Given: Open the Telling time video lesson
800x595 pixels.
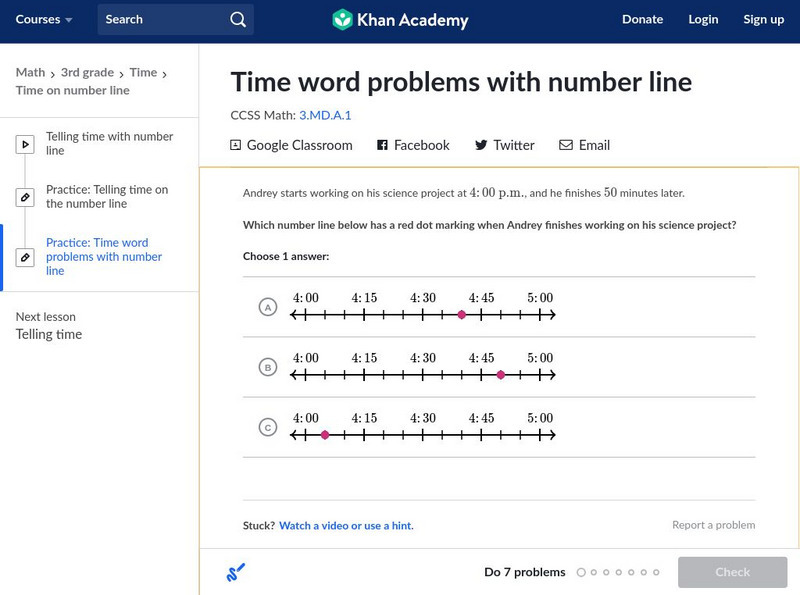Looking at the screenshot, I should coord(109,143).
